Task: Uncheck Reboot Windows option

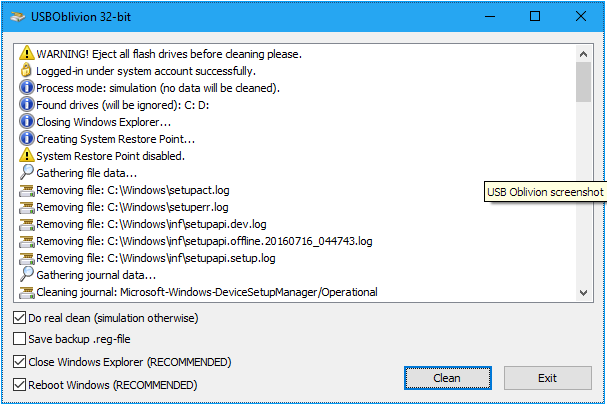Action: tap(19, 385)
